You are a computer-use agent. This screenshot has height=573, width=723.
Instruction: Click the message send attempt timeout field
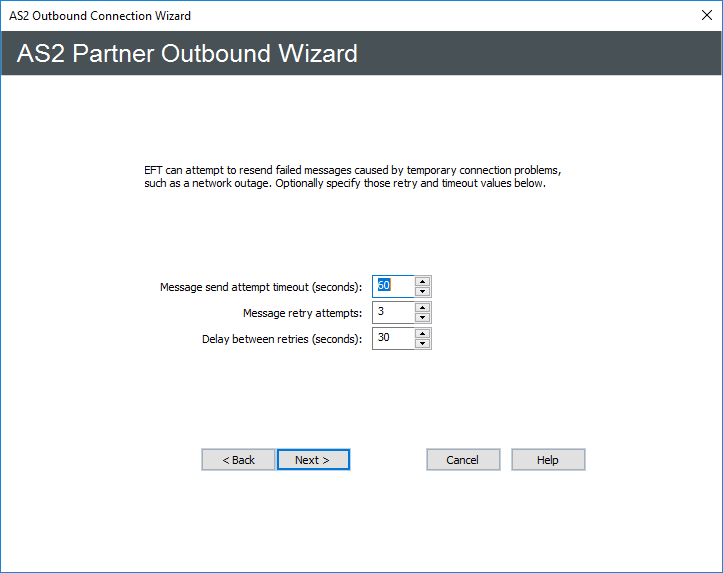pyautogui.click(x=393, y=286)
